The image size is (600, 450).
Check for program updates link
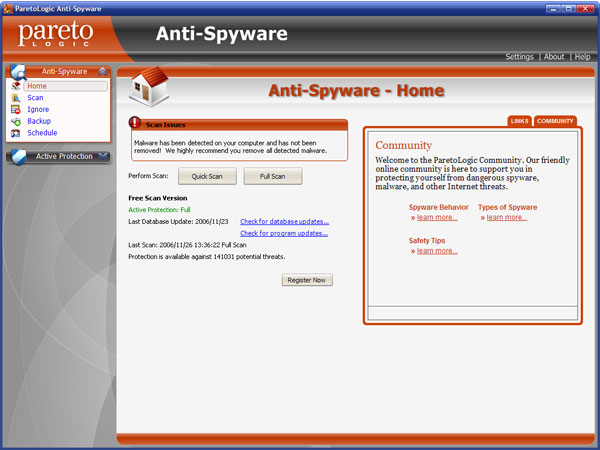[284, 233]
